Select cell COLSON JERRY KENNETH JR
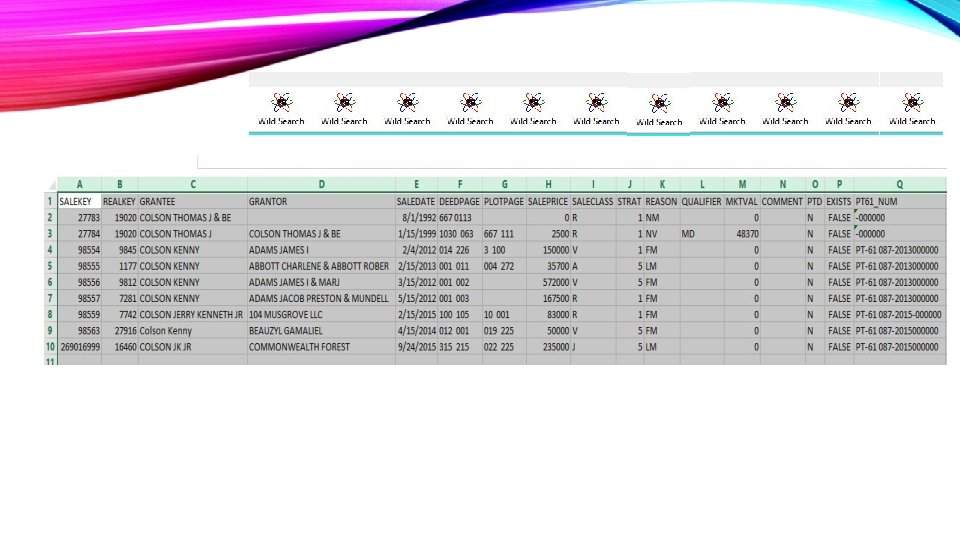Image resolution: width=960 pixels, height=540 pixels. (x=193, y=315)
